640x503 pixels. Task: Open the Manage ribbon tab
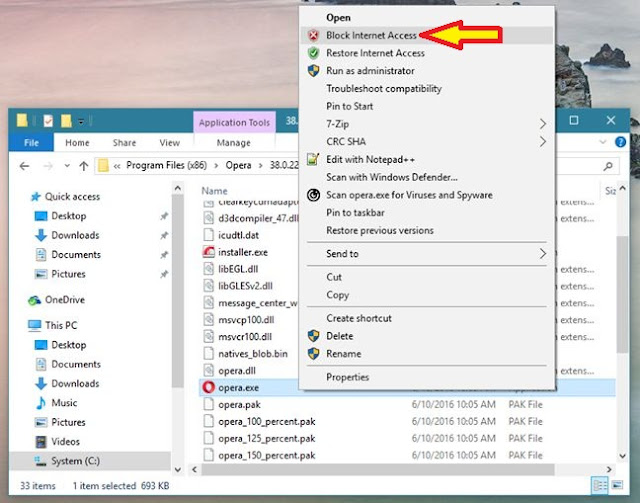(x=233, y=142)
